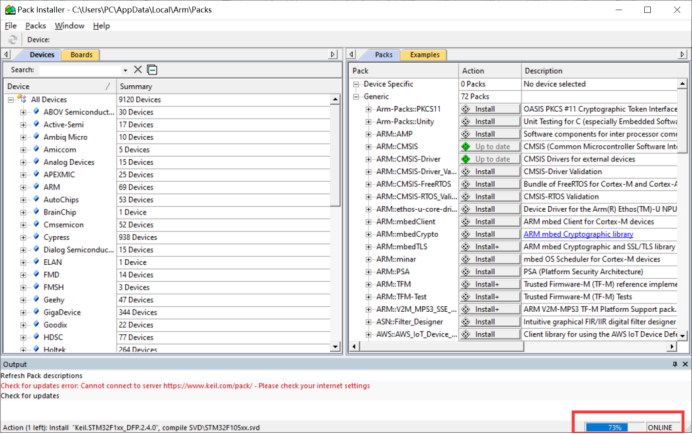The width and height of the screenshot is (692, 434).
Task: Click the Pack Installer app icon in title bar
Action: point(10,10)
